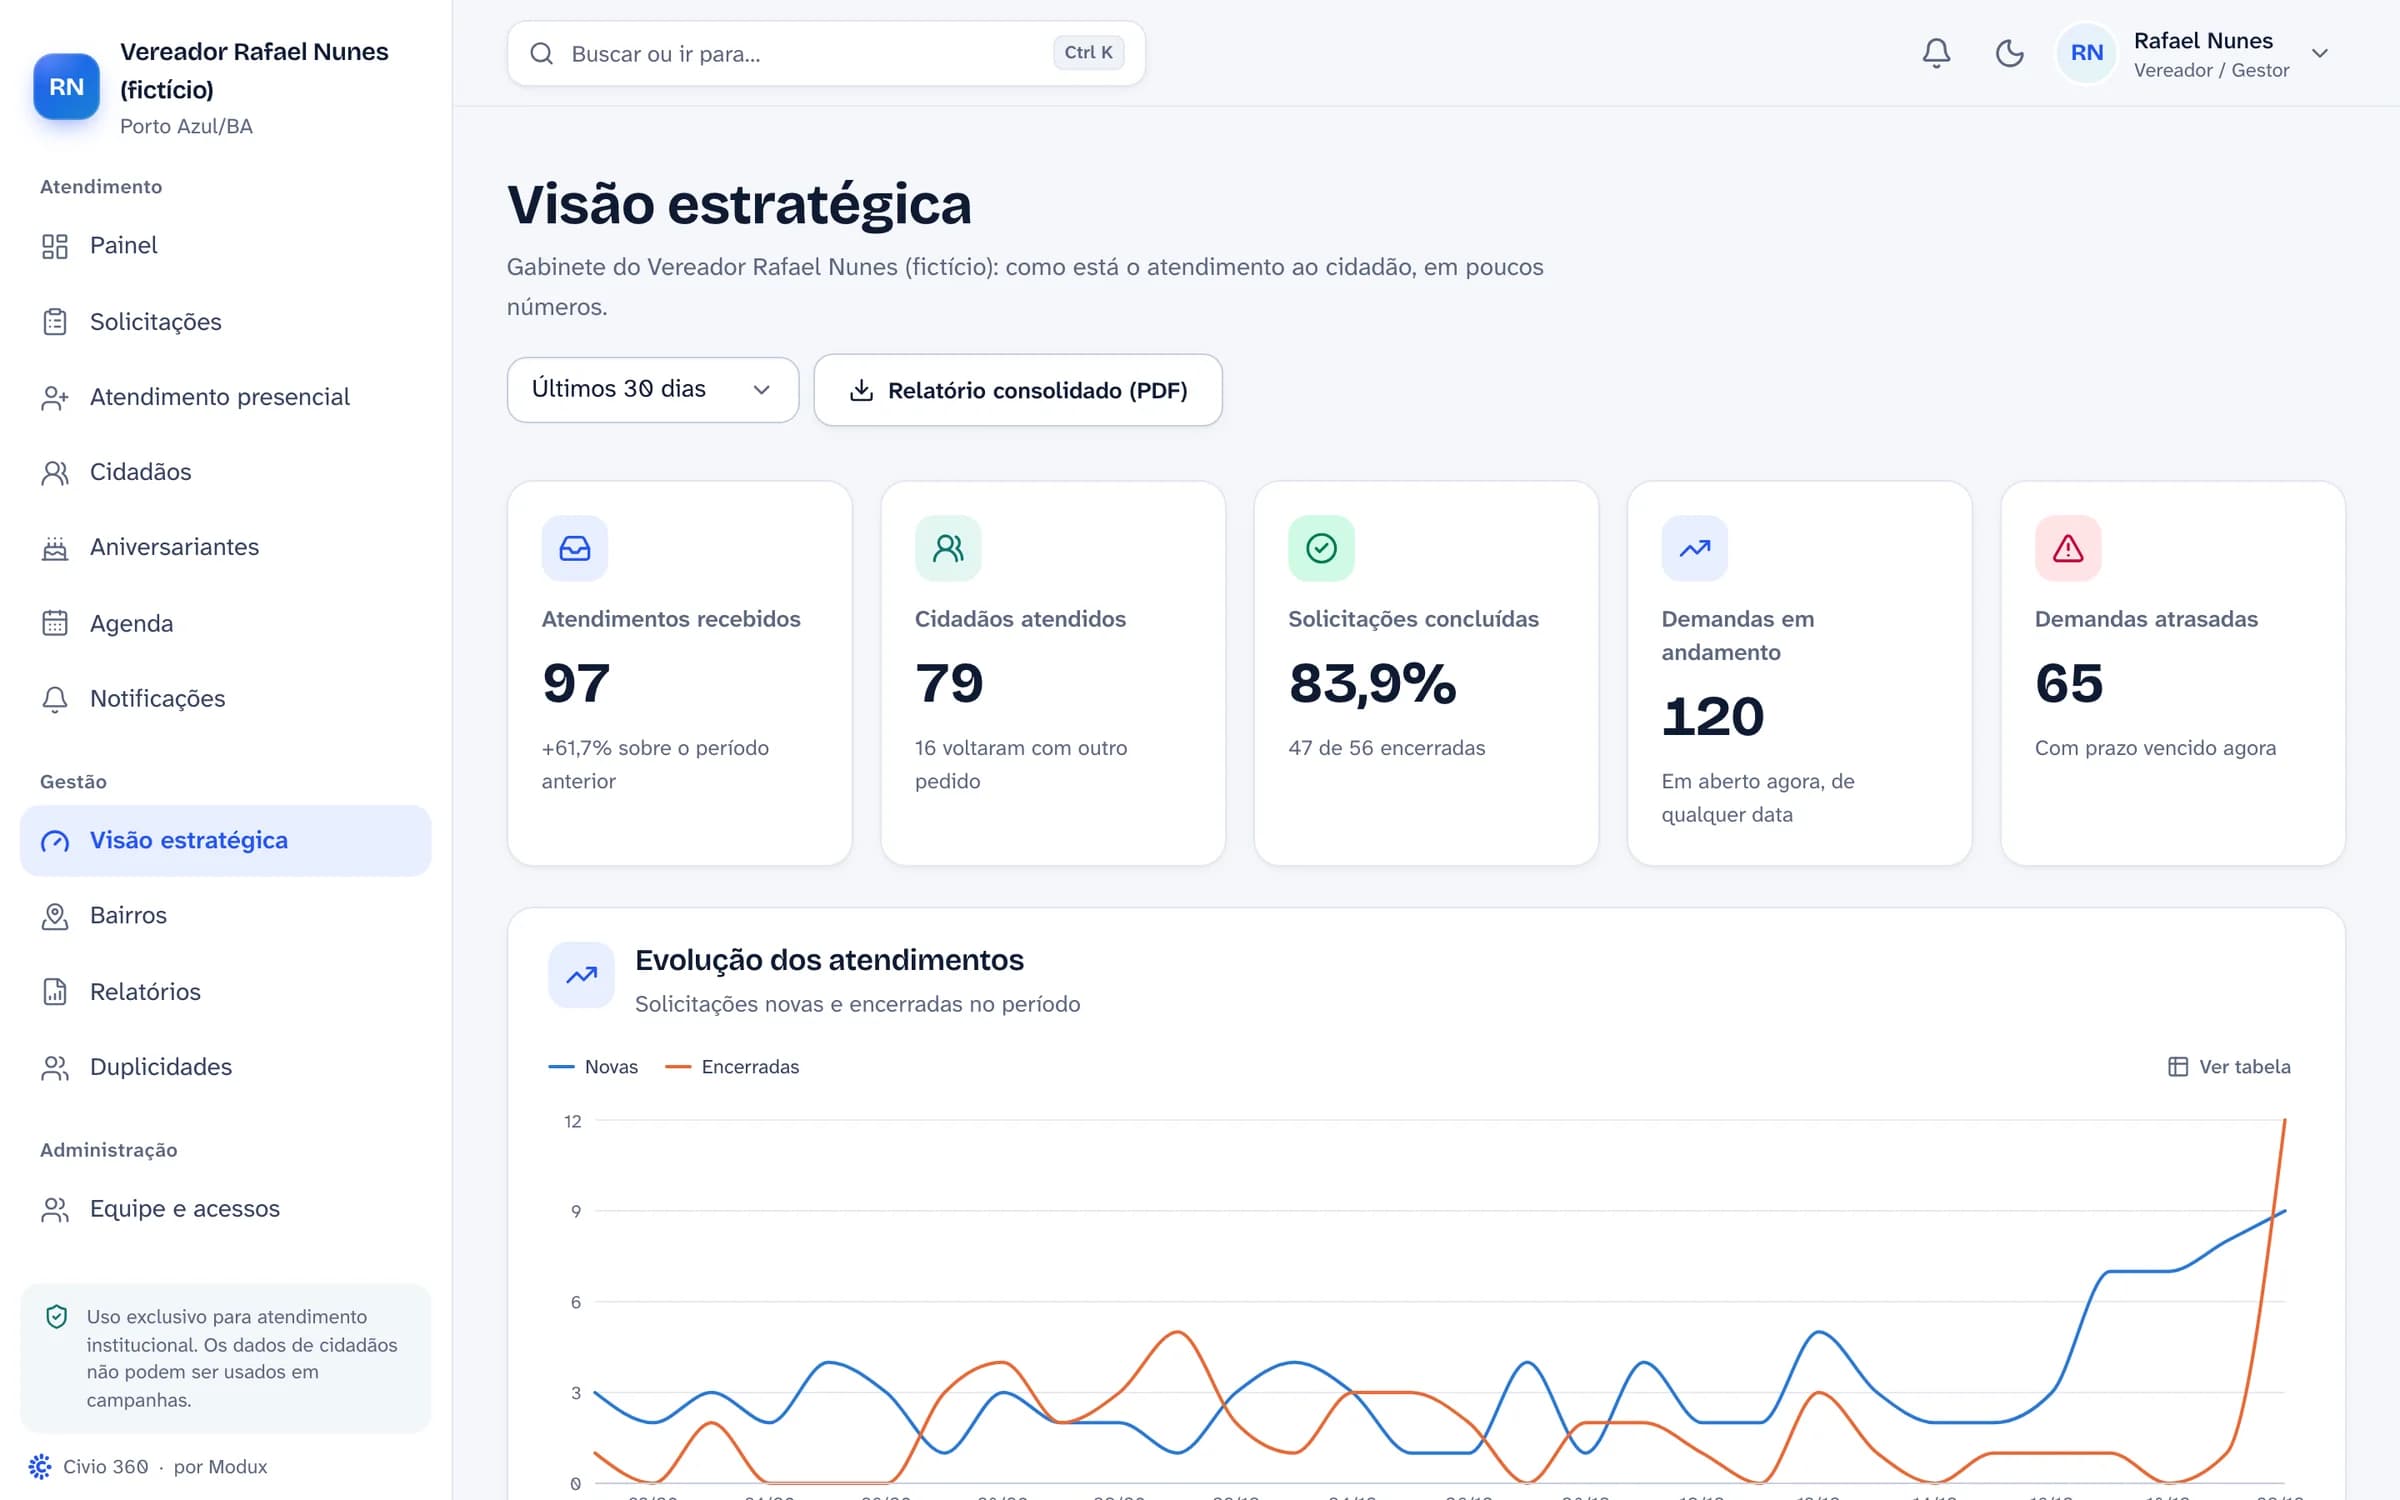
Task: Click the trend icon on Demandas em andamento card
Action: click(x=1695, y=548)
